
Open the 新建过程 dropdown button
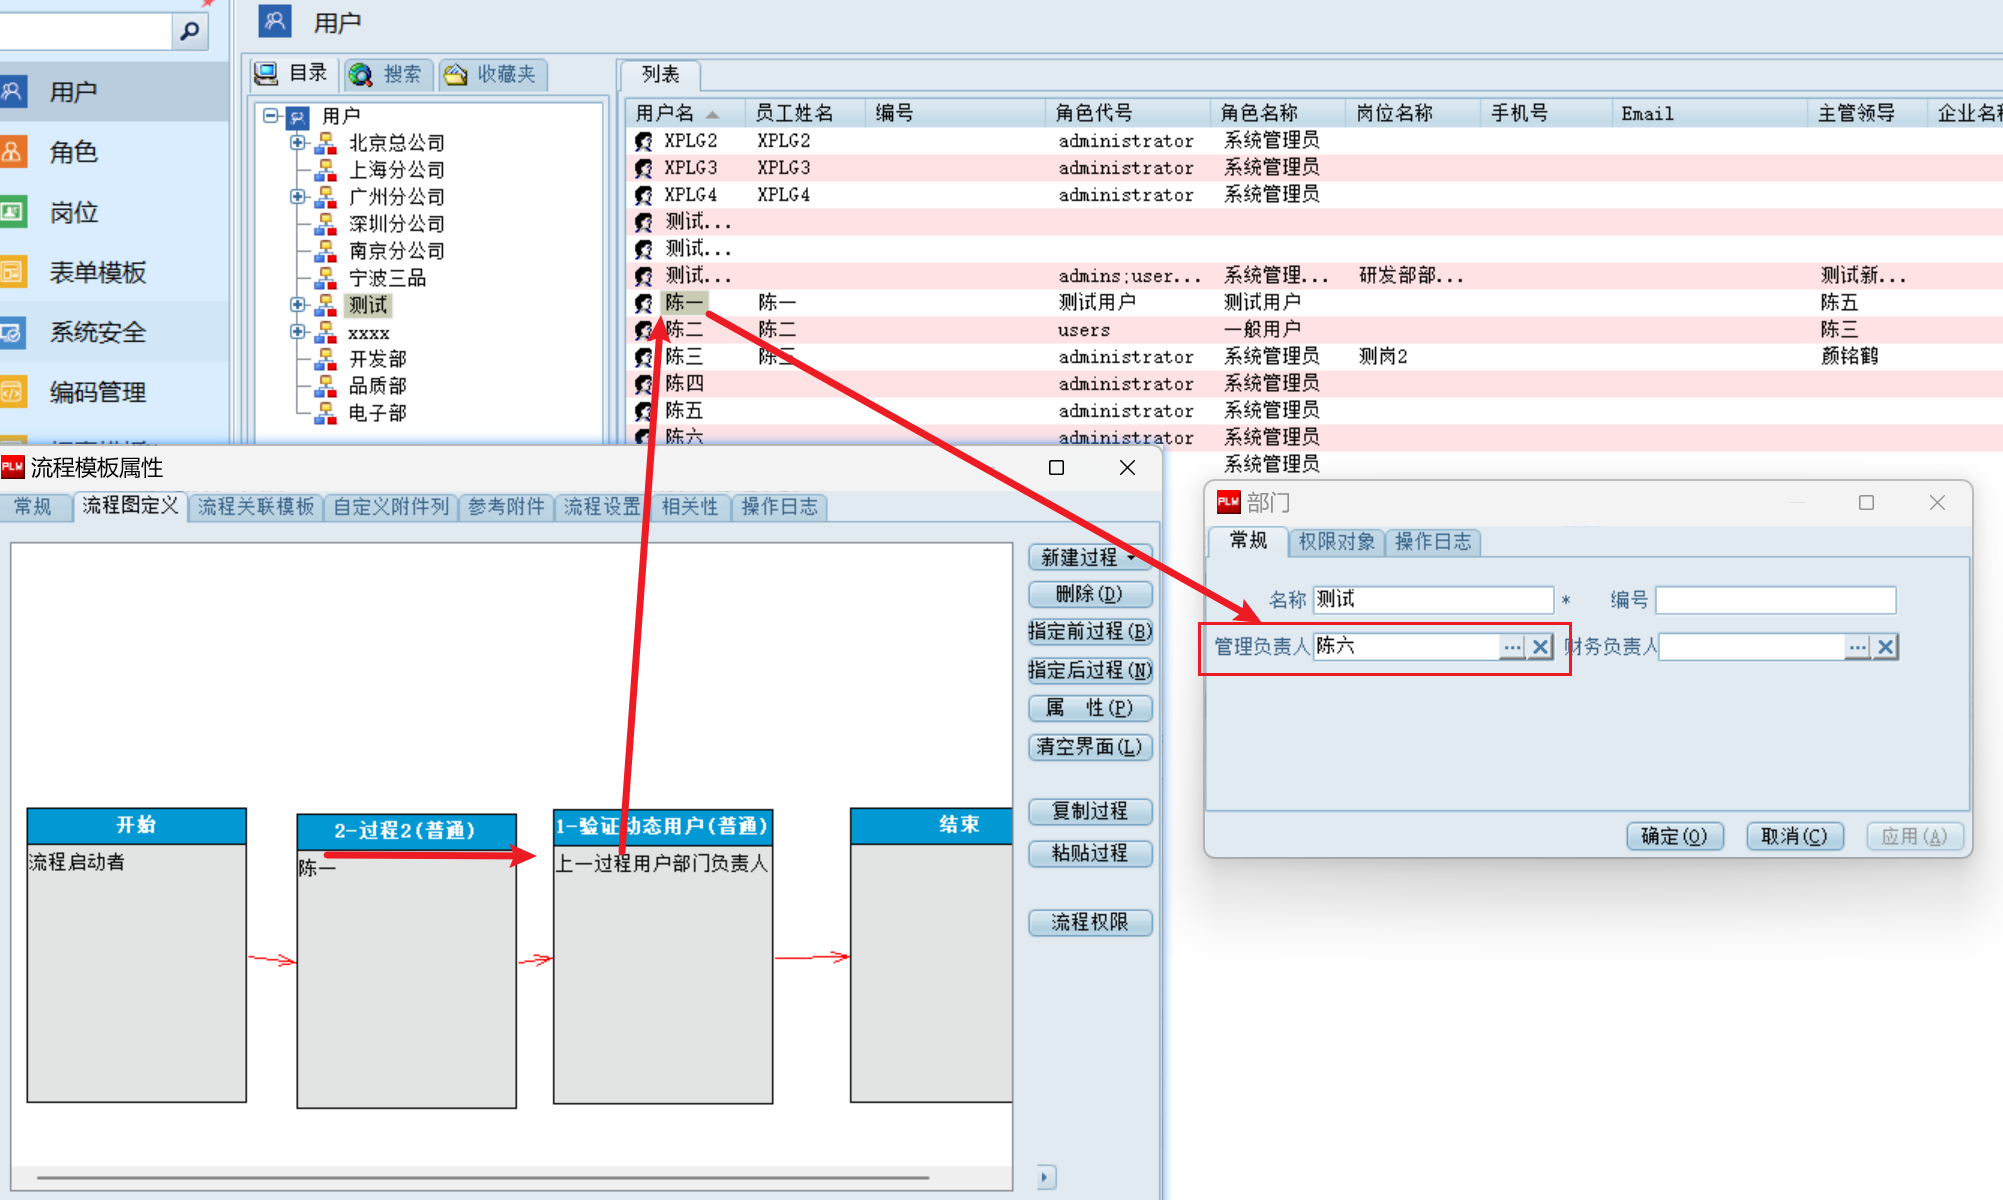pyautogui.click(x=1090, y=557)
